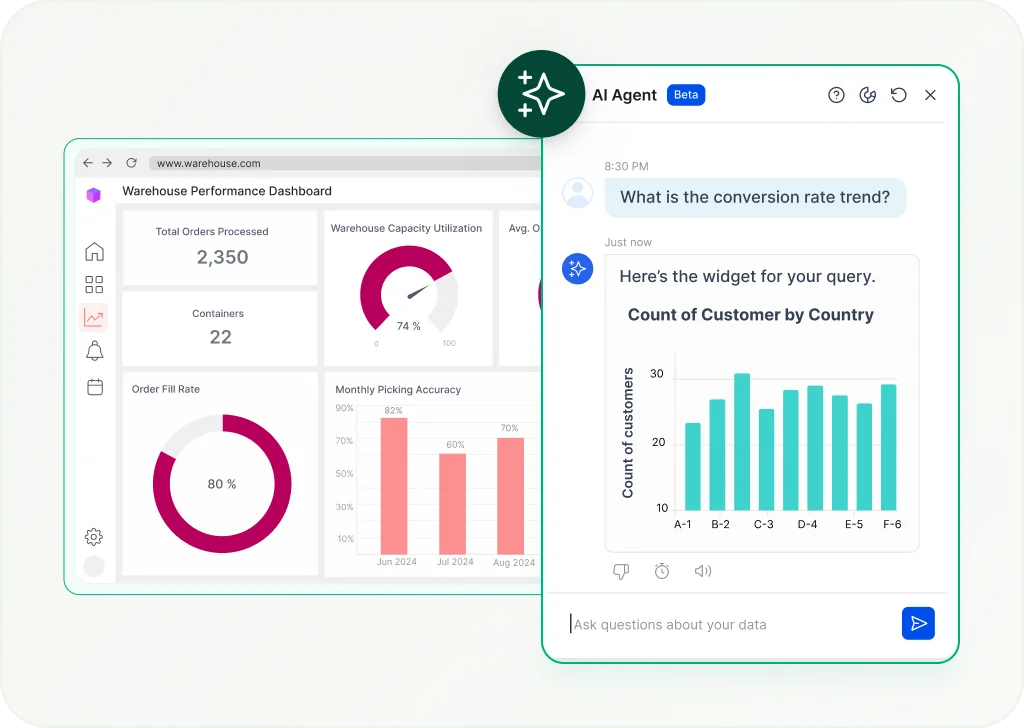Viewport: 1024px width, 728px height.
Task: Click the browser back arrow
Action: (88, 163)
